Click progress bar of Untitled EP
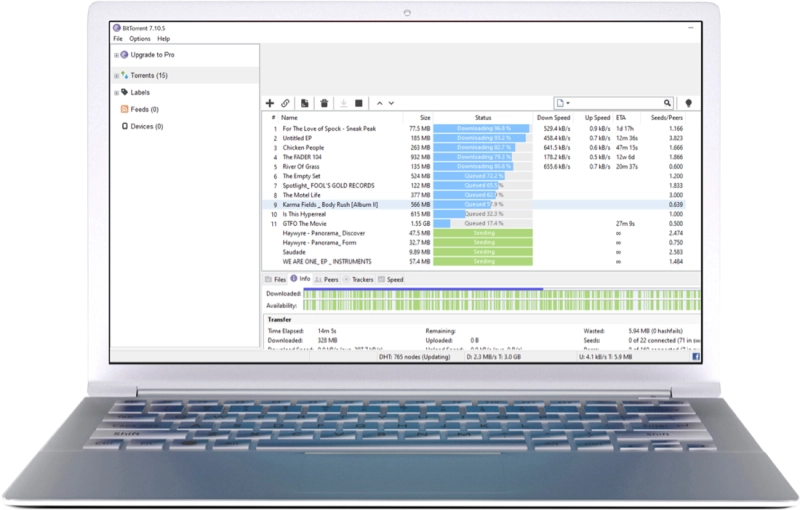 coord(483,138)
